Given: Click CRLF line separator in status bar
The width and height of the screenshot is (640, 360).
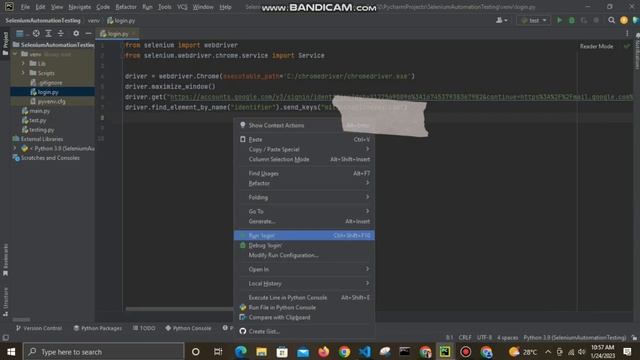Looking at the screenshot, I should (x=465, y=338).
